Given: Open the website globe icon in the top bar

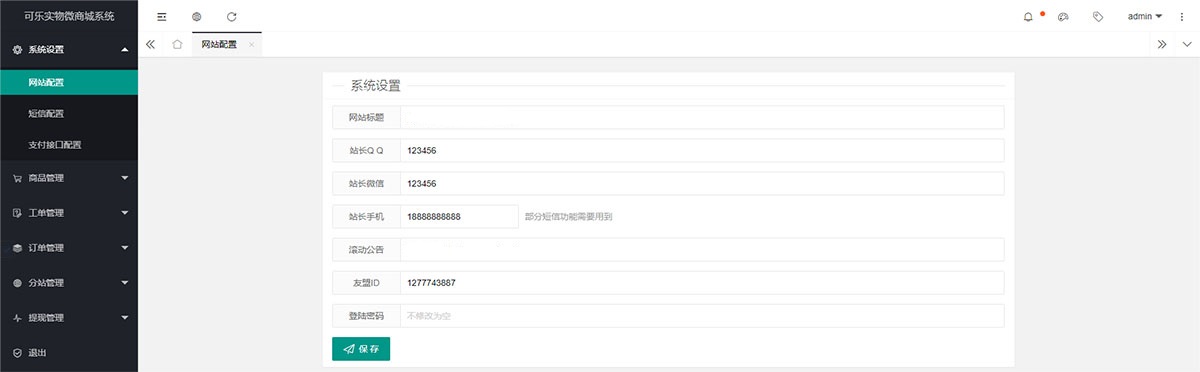Looking at the screenshot, I should click(197, 17).
